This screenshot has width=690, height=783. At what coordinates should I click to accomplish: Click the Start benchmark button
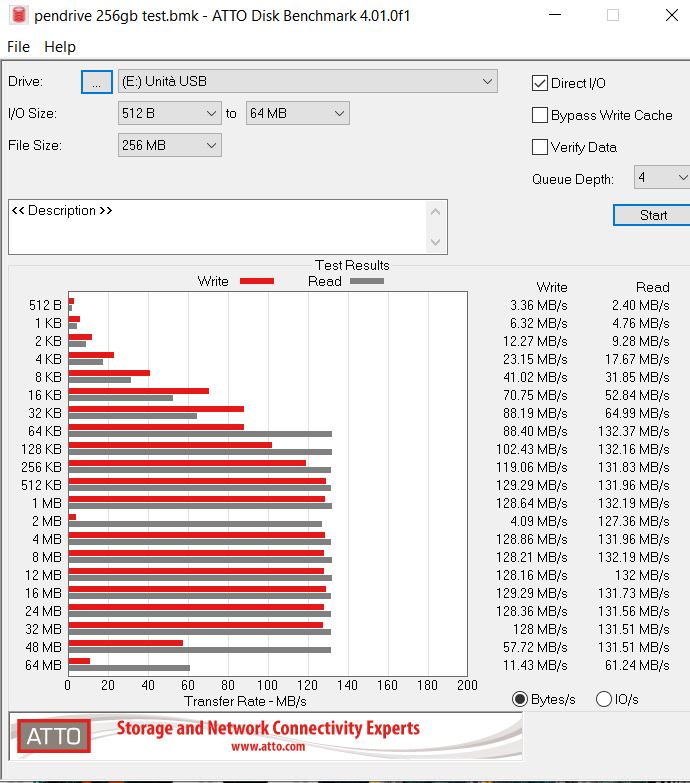click(x=652, y=215)
